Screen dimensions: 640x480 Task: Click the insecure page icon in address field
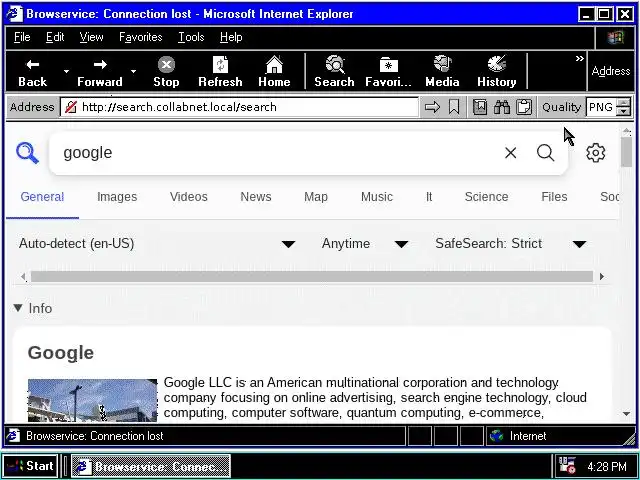coord(71,107)
